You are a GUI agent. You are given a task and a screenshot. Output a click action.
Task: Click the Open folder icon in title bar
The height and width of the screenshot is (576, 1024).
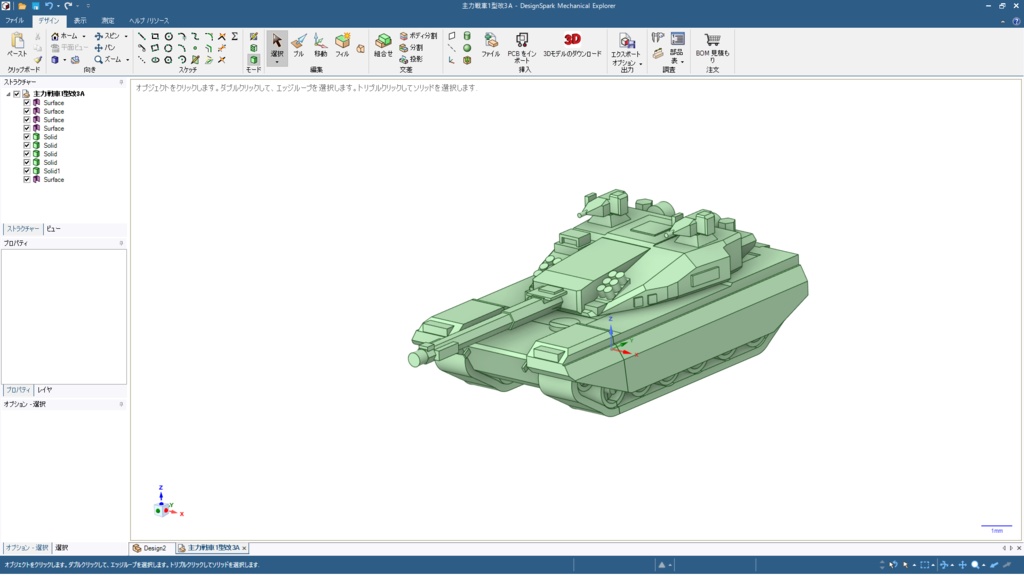[22, 6]
